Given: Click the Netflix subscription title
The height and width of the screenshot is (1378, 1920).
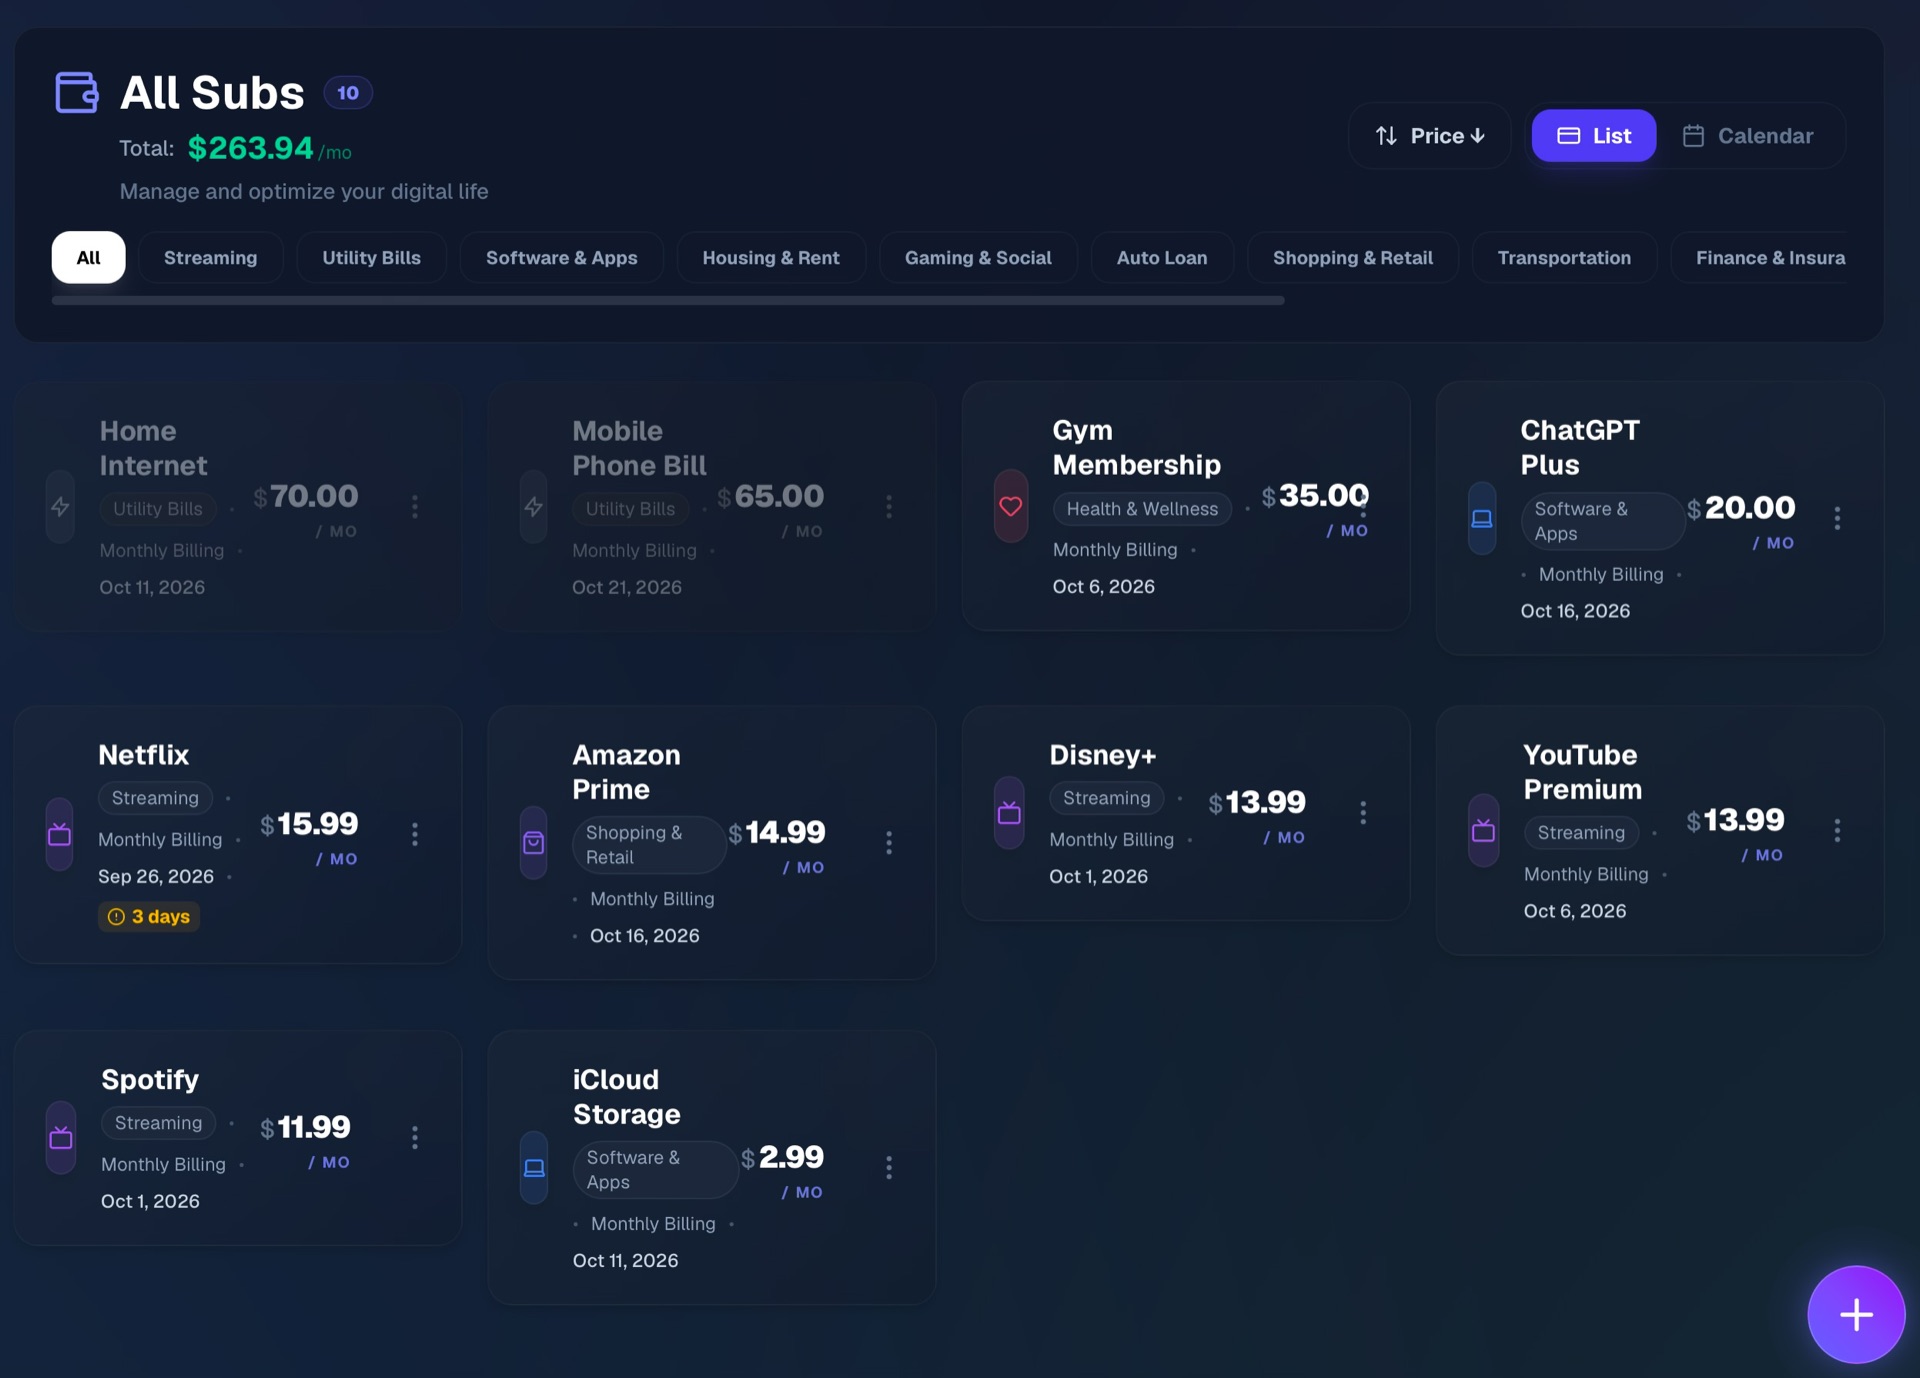Looking at the screenshot, I should 144,755.
